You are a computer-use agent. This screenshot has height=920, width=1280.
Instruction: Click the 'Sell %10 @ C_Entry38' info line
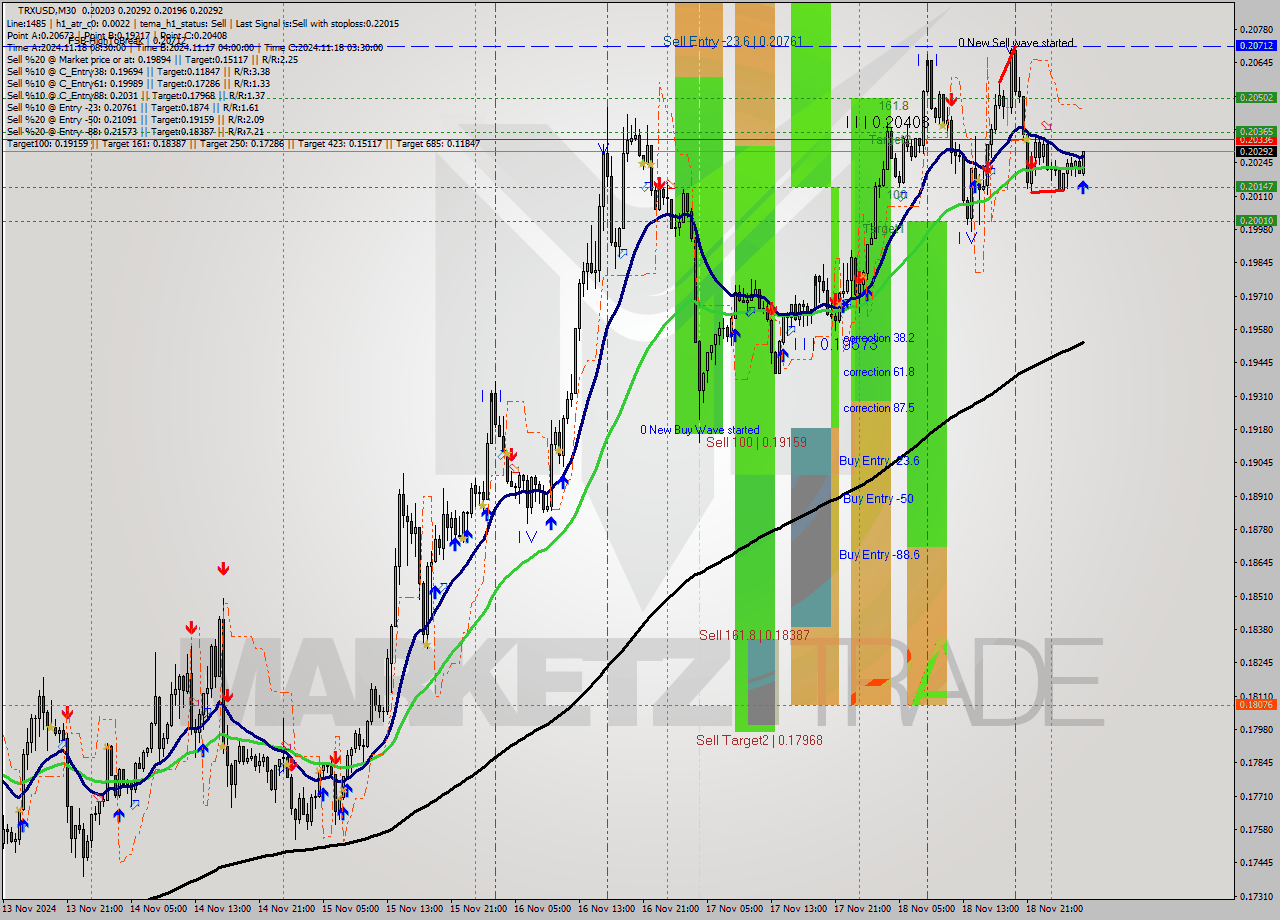coord(138,71)
